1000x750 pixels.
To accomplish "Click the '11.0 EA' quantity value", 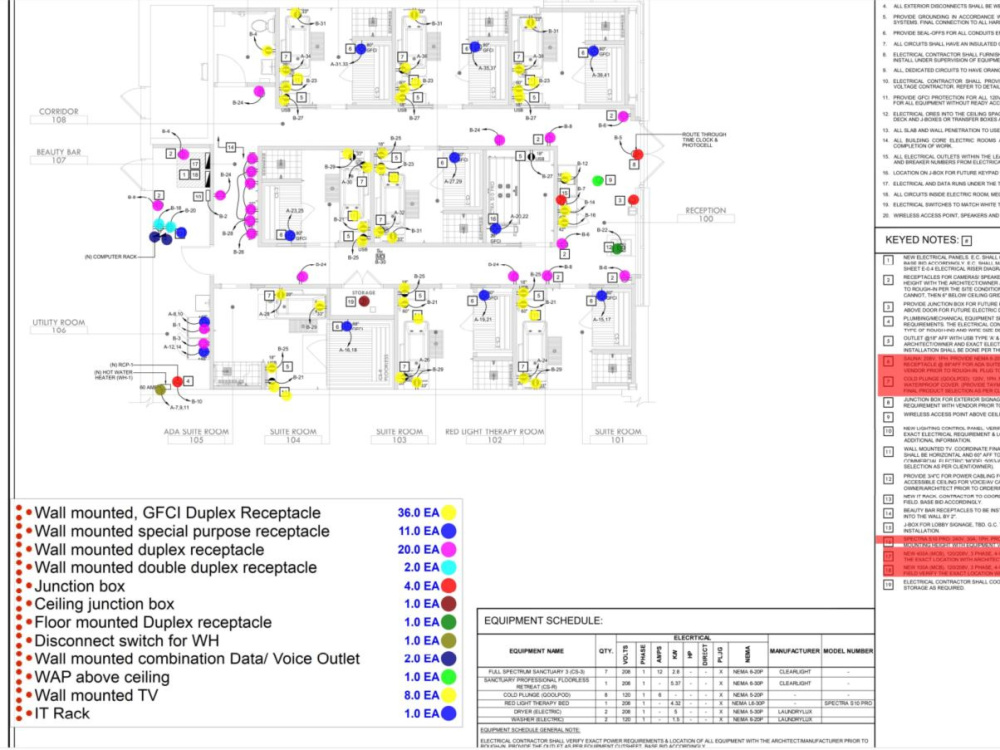I will point(418,531).
